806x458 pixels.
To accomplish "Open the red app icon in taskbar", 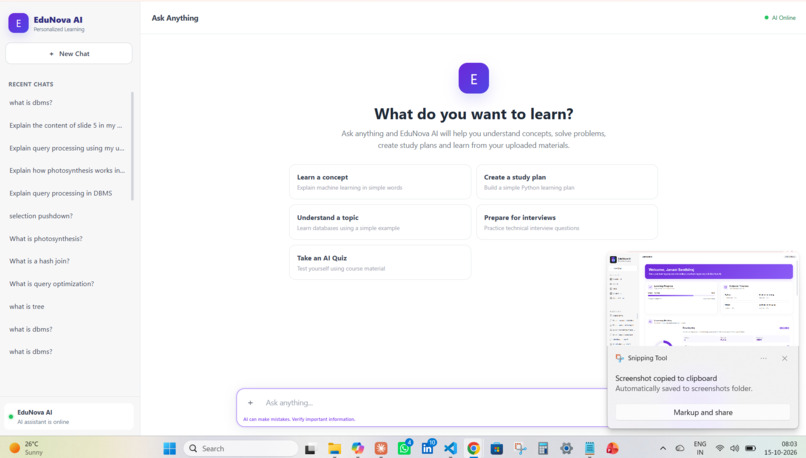I will click(612, 448).
